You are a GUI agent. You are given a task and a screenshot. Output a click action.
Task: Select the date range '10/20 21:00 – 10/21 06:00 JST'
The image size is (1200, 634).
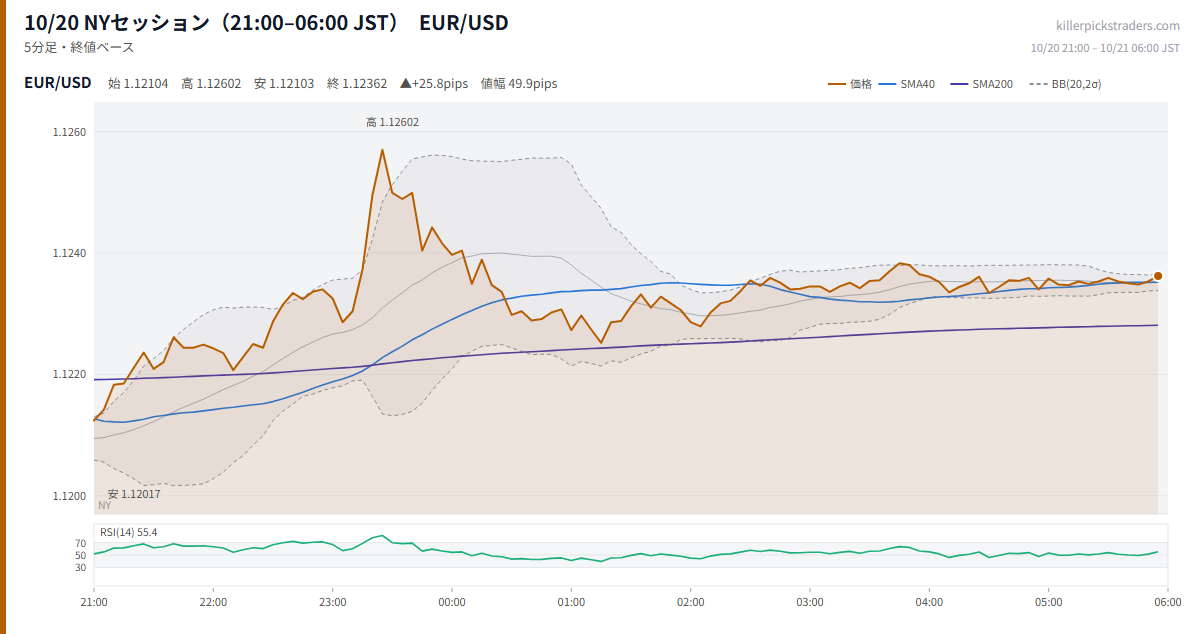pos(1105,48)
